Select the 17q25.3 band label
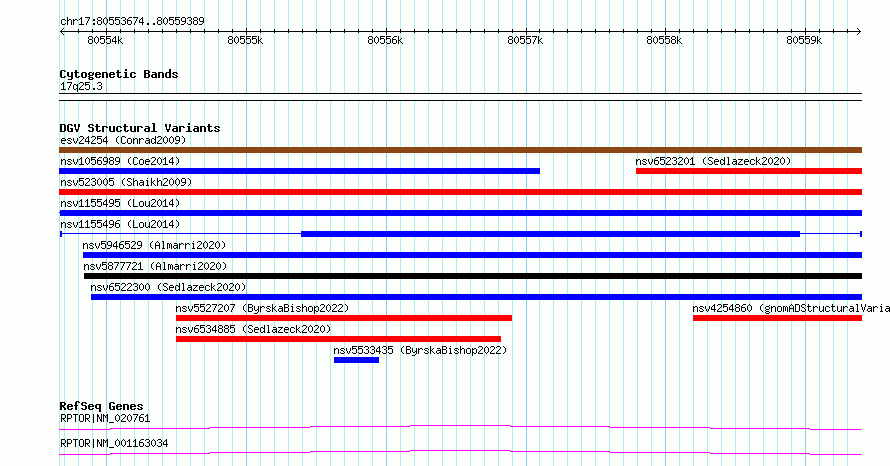890x466 pixels. pyautogui.click(x=81, y=86)
